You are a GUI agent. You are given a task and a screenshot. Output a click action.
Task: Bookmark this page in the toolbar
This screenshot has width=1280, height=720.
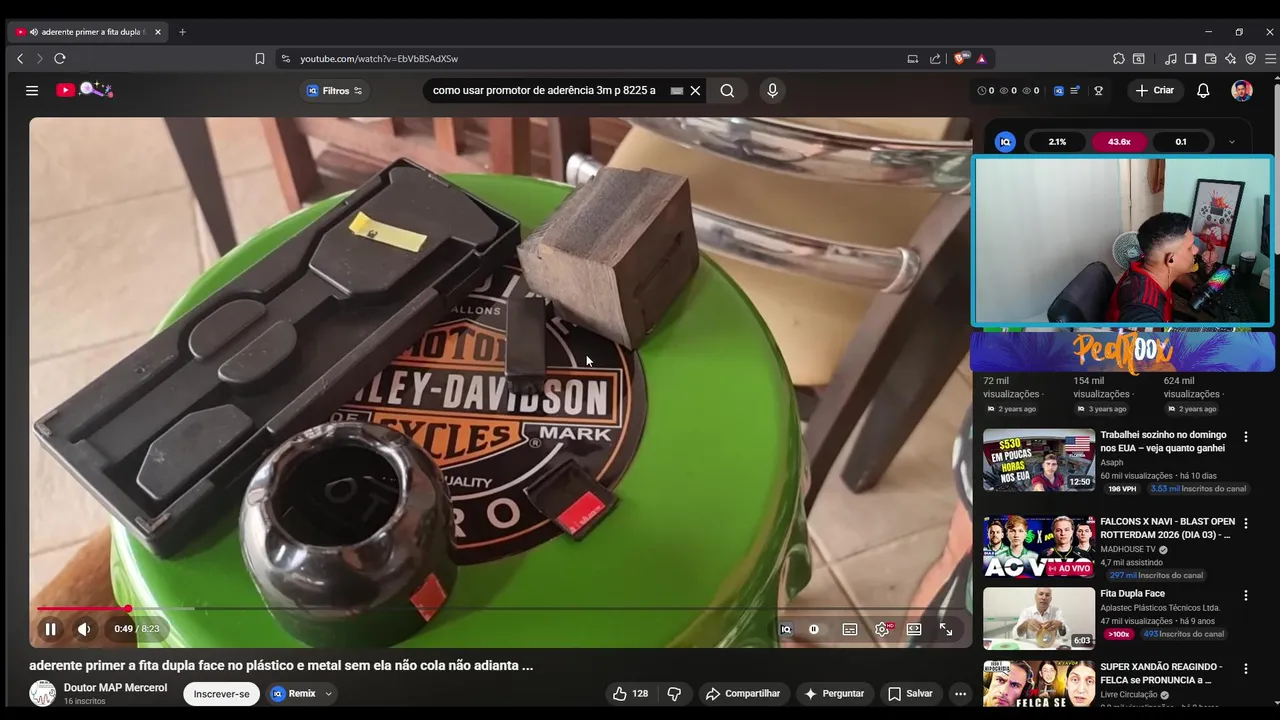tap(260, 59)
